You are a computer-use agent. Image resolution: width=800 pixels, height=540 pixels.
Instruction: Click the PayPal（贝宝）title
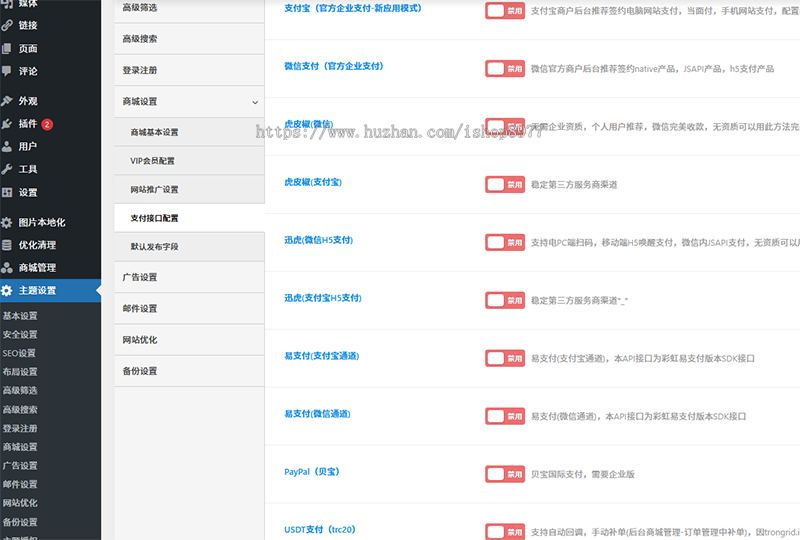312,472
